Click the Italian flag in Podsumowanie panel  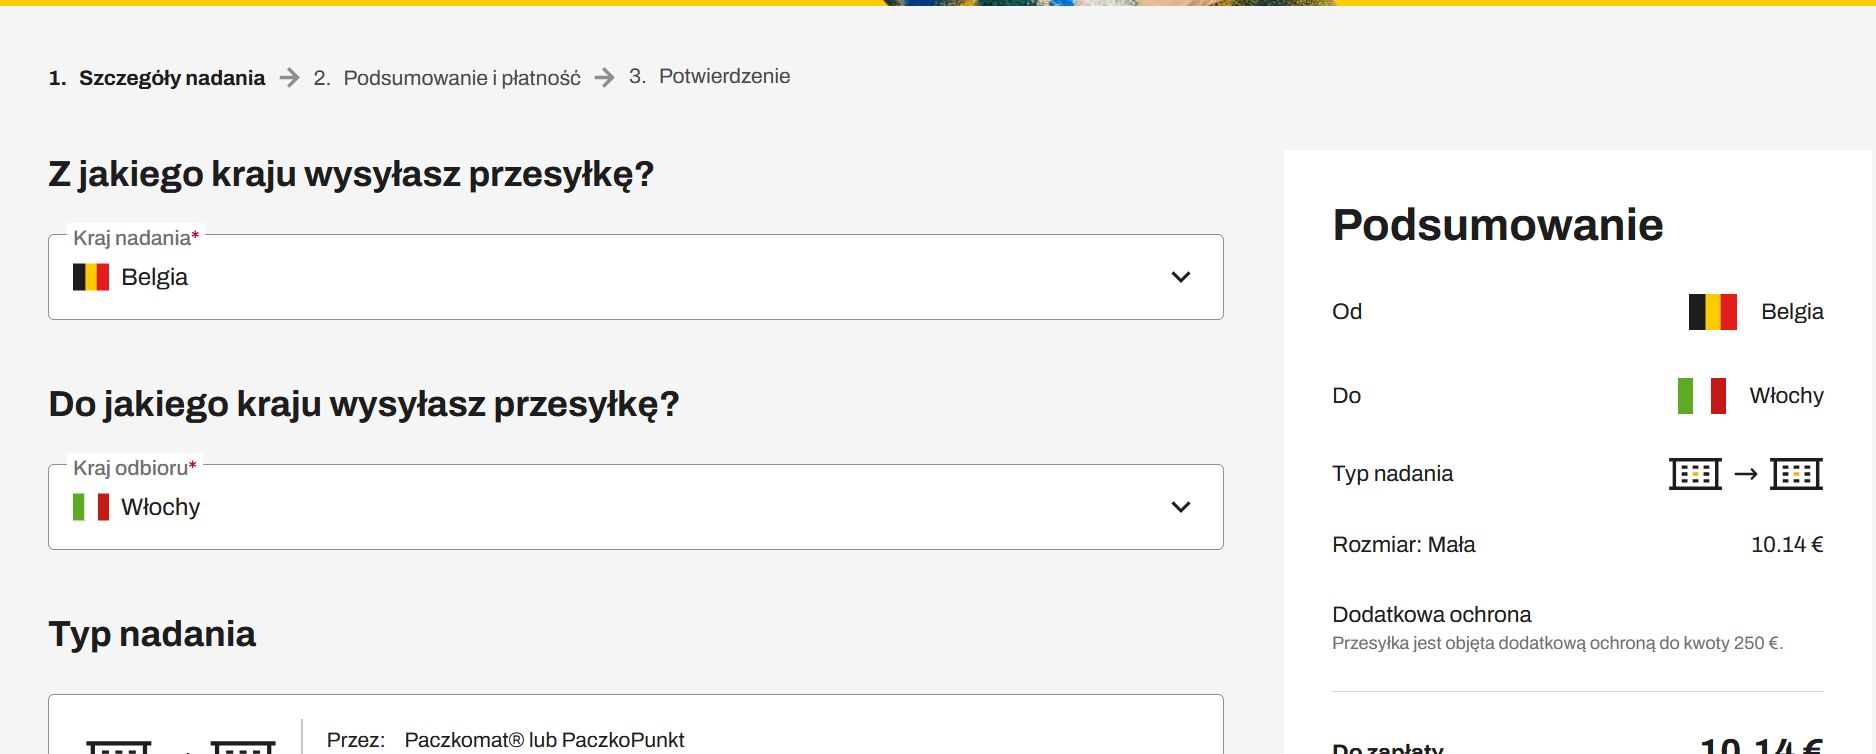[1701, 396]
